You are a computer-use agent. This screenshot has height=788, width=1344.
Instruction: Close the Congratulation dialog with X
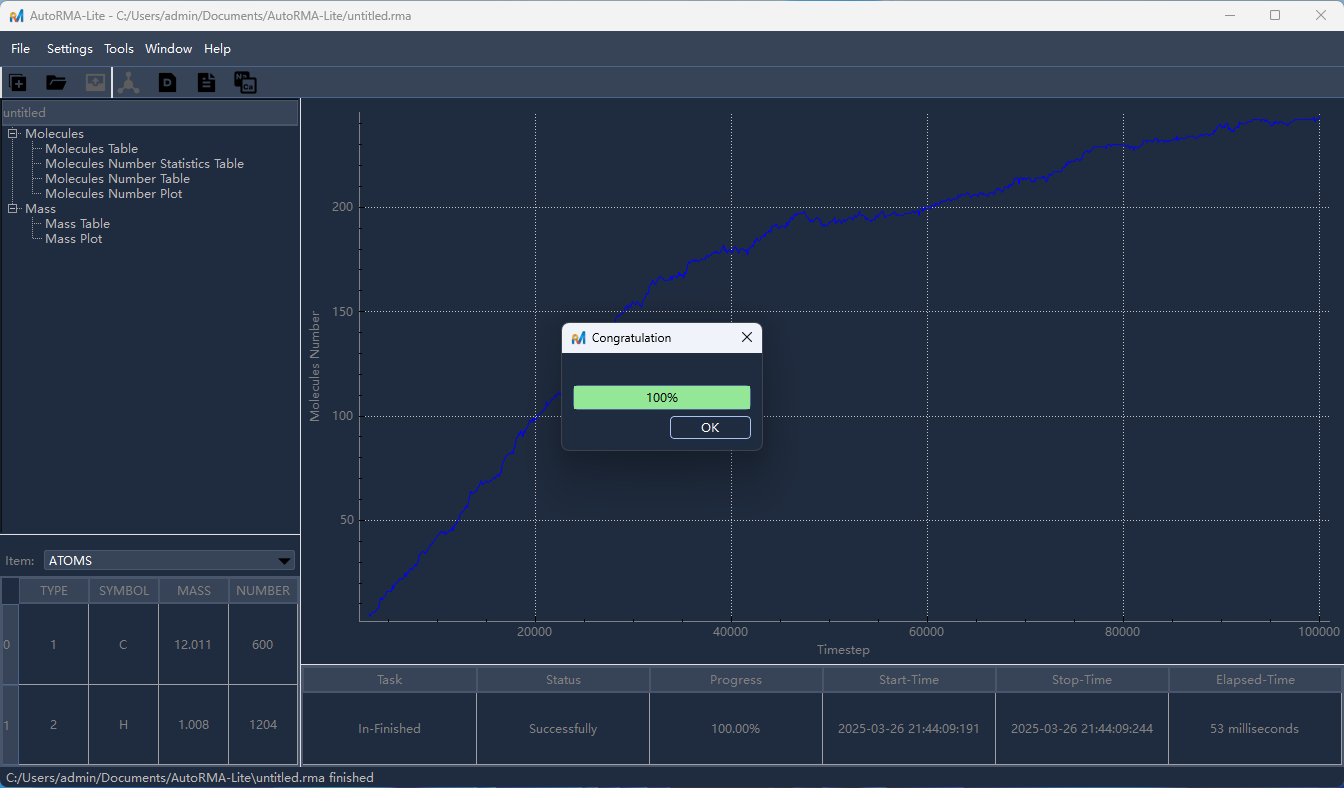746,338
